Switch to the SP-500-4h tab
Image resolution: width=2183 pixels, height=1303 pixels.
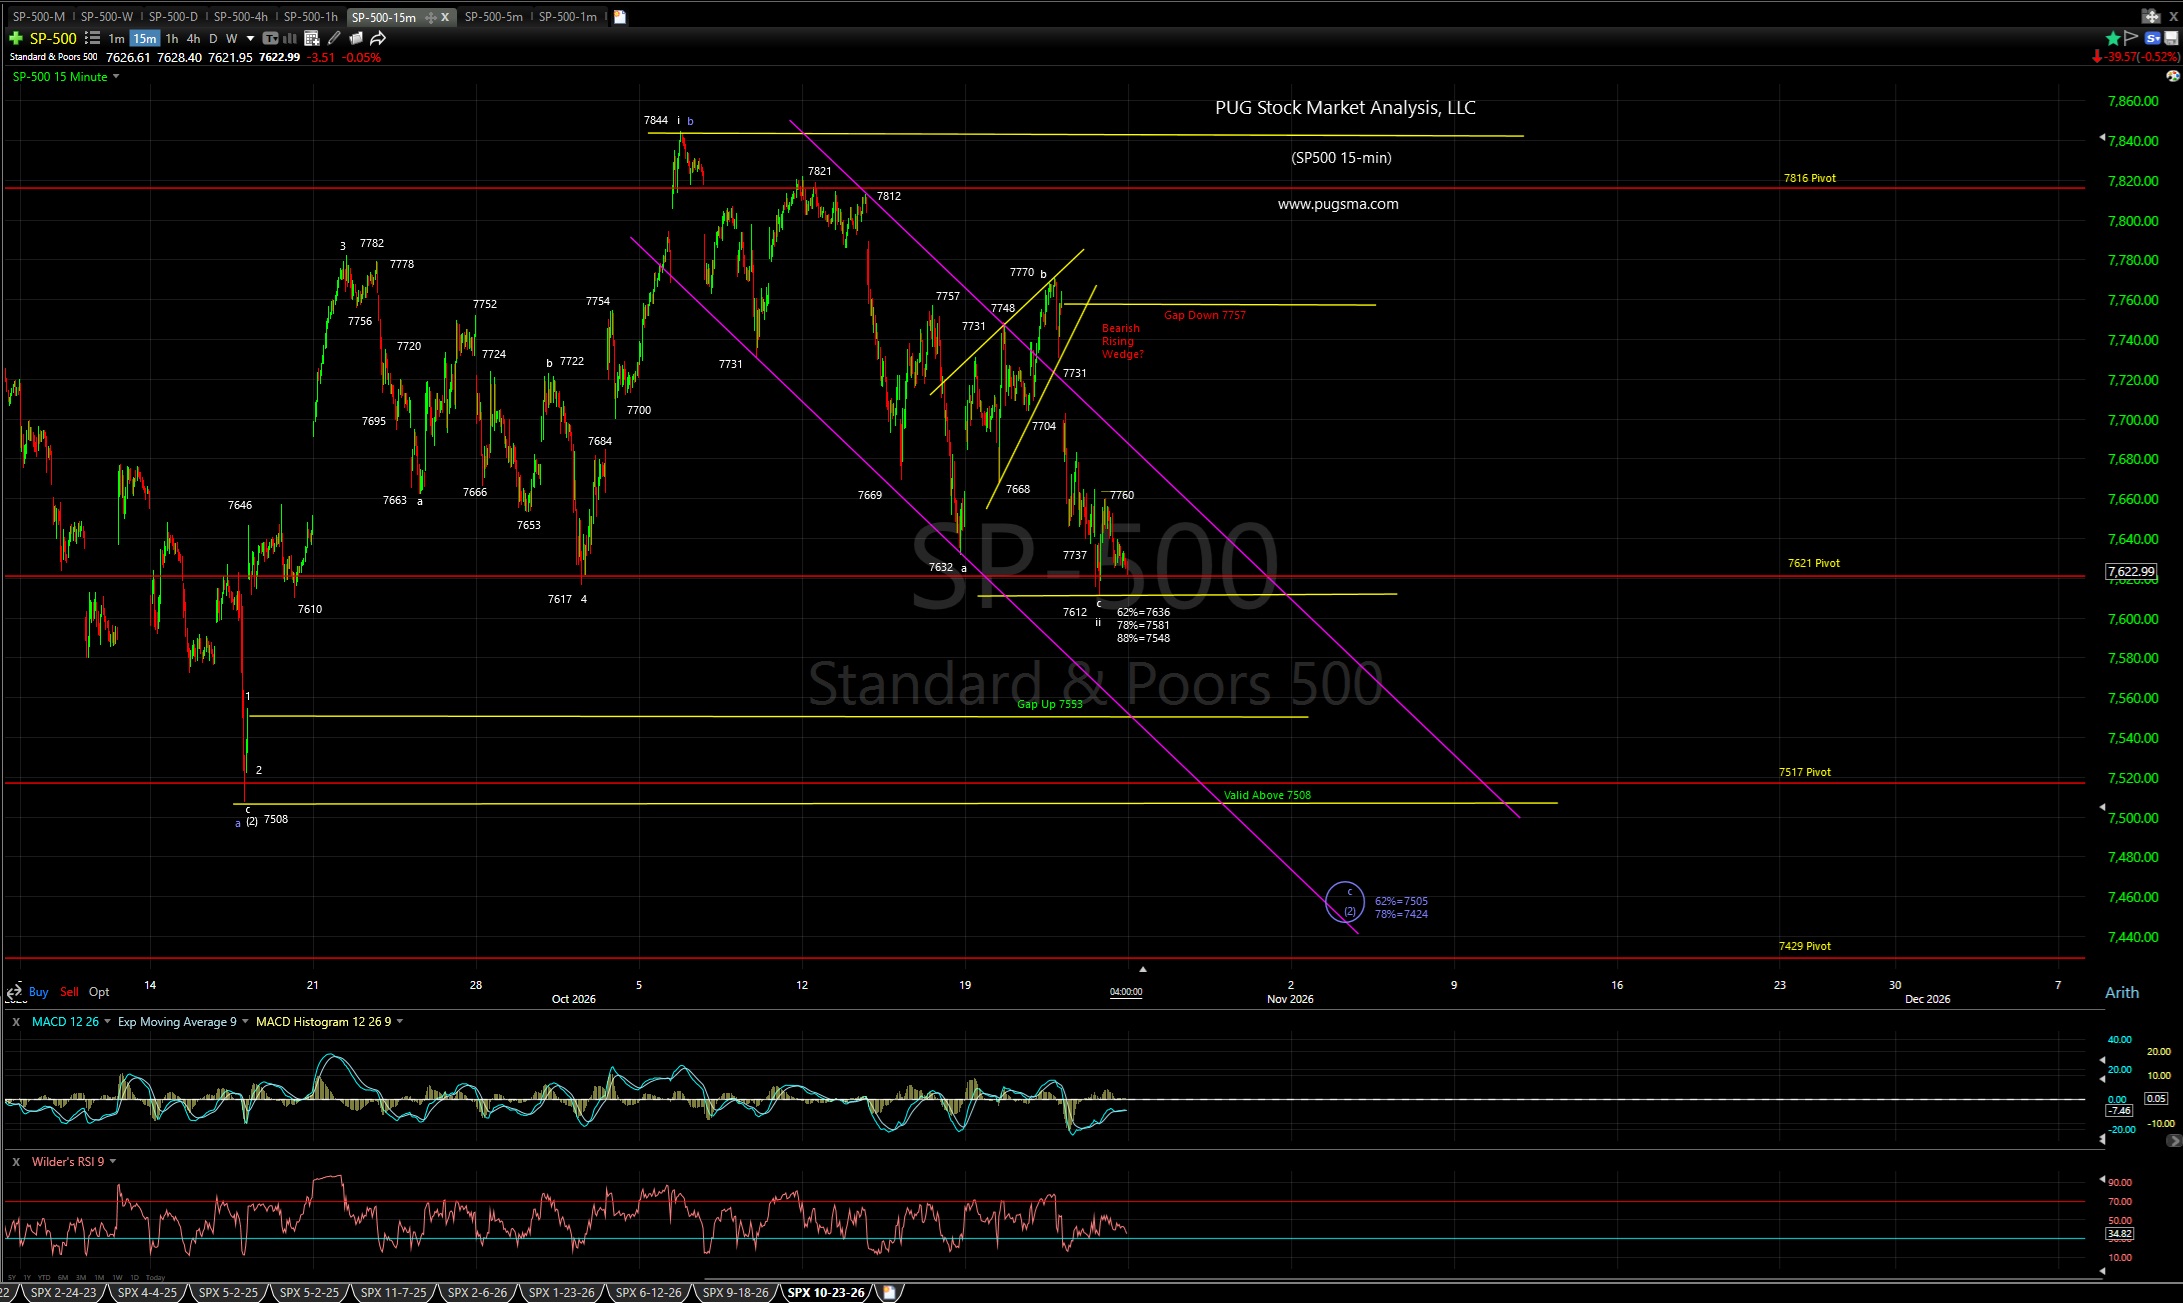coord(240,16)
